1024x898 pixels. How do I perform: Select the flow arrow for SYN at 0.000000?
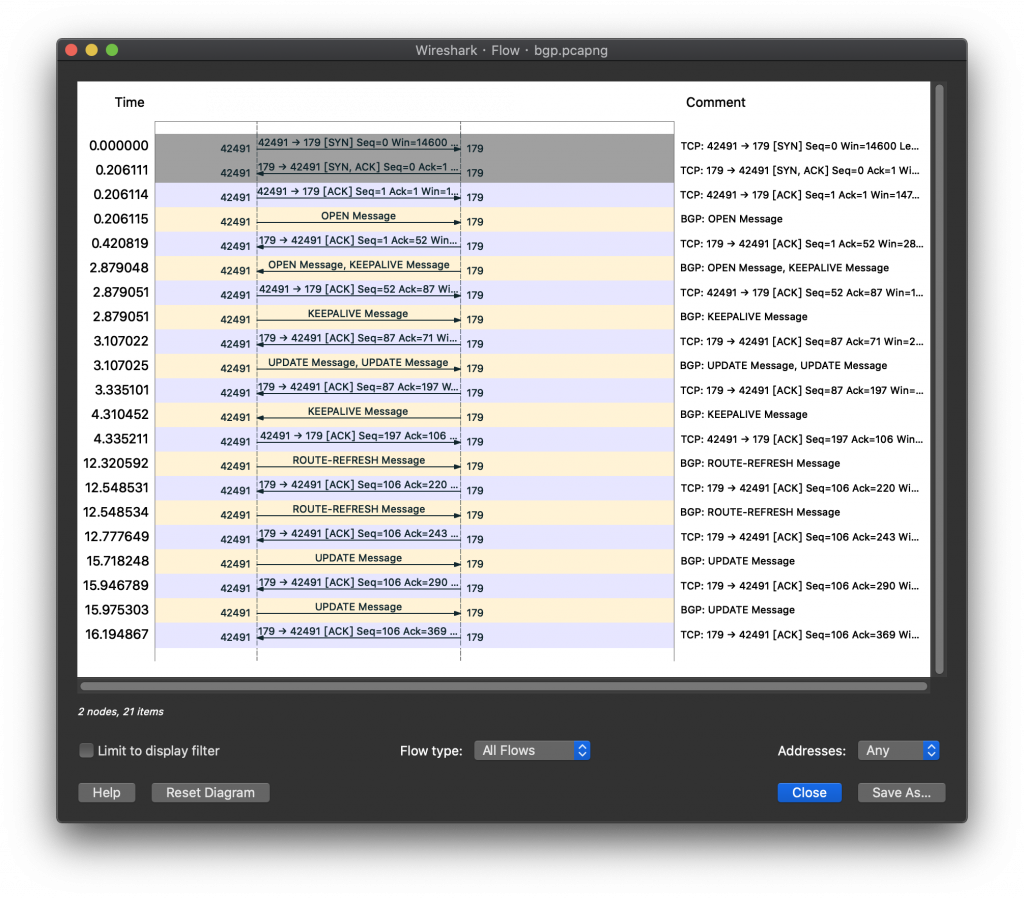[359, 146]
